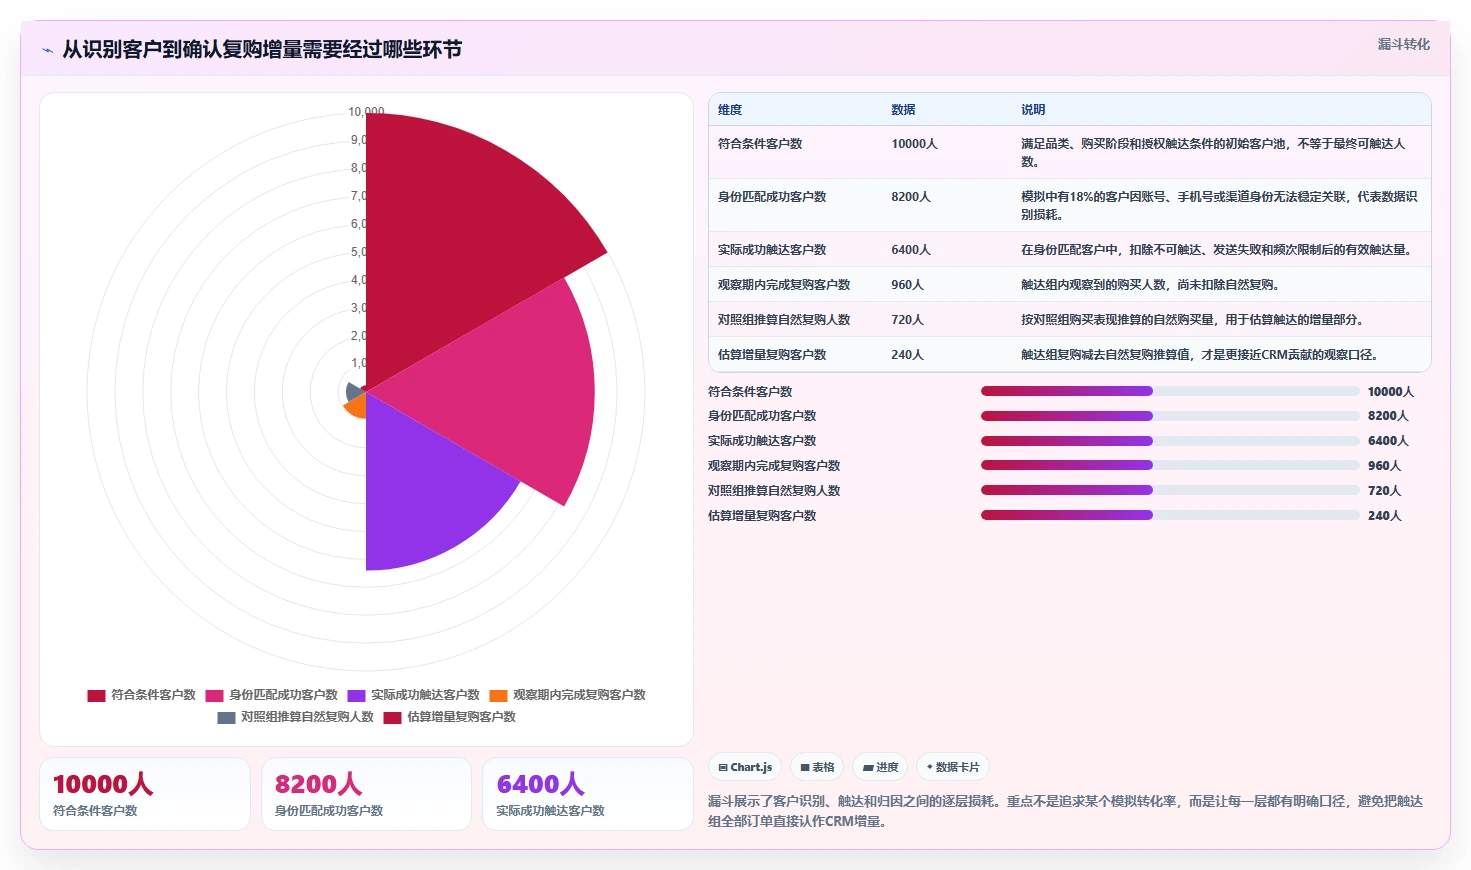
Task: Click the explanation starting 触达组复购减去自然复购
Action: (x=1201, y=355)
